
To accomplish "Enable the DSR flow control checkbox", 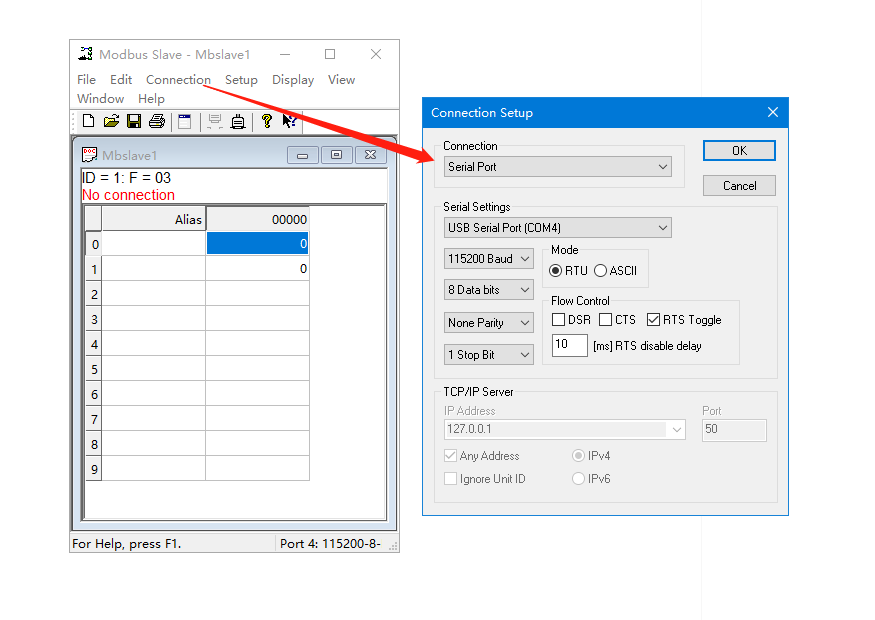I will tap(559, 320).
